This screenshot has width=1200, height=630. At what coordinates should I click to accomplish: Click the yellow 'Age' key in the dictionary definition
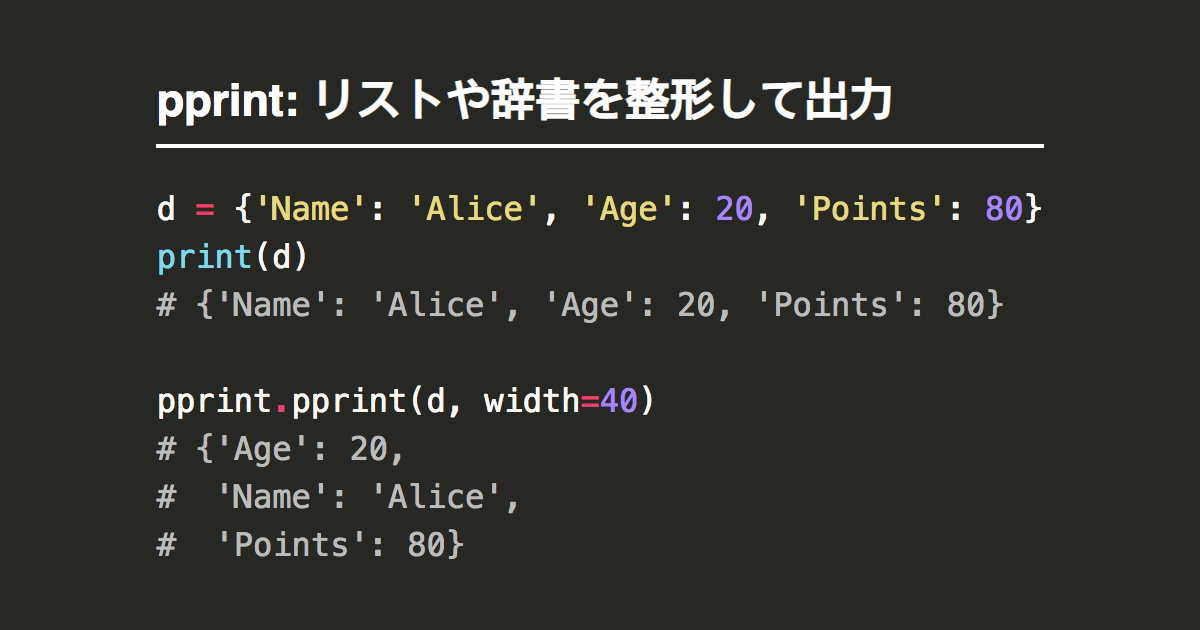tap(627, 209)
